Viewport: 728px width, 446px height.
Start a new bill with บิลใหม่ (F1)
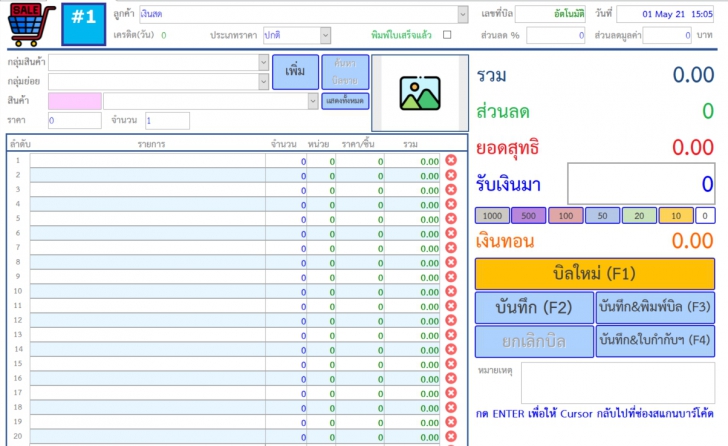(595, 274)
